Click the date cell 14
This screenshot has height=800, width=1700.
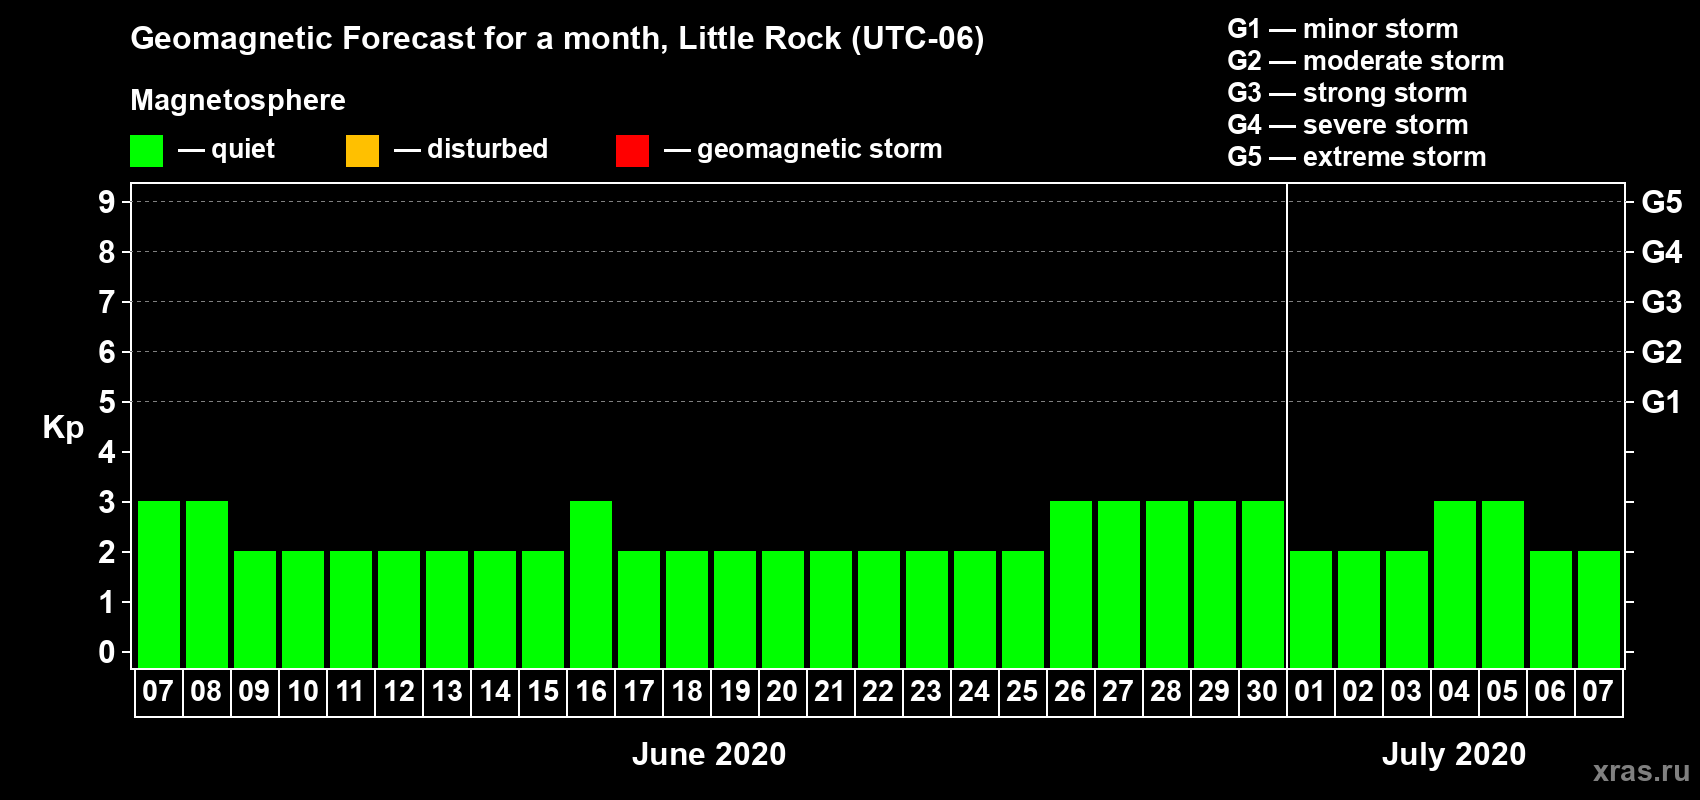(495, 692)
